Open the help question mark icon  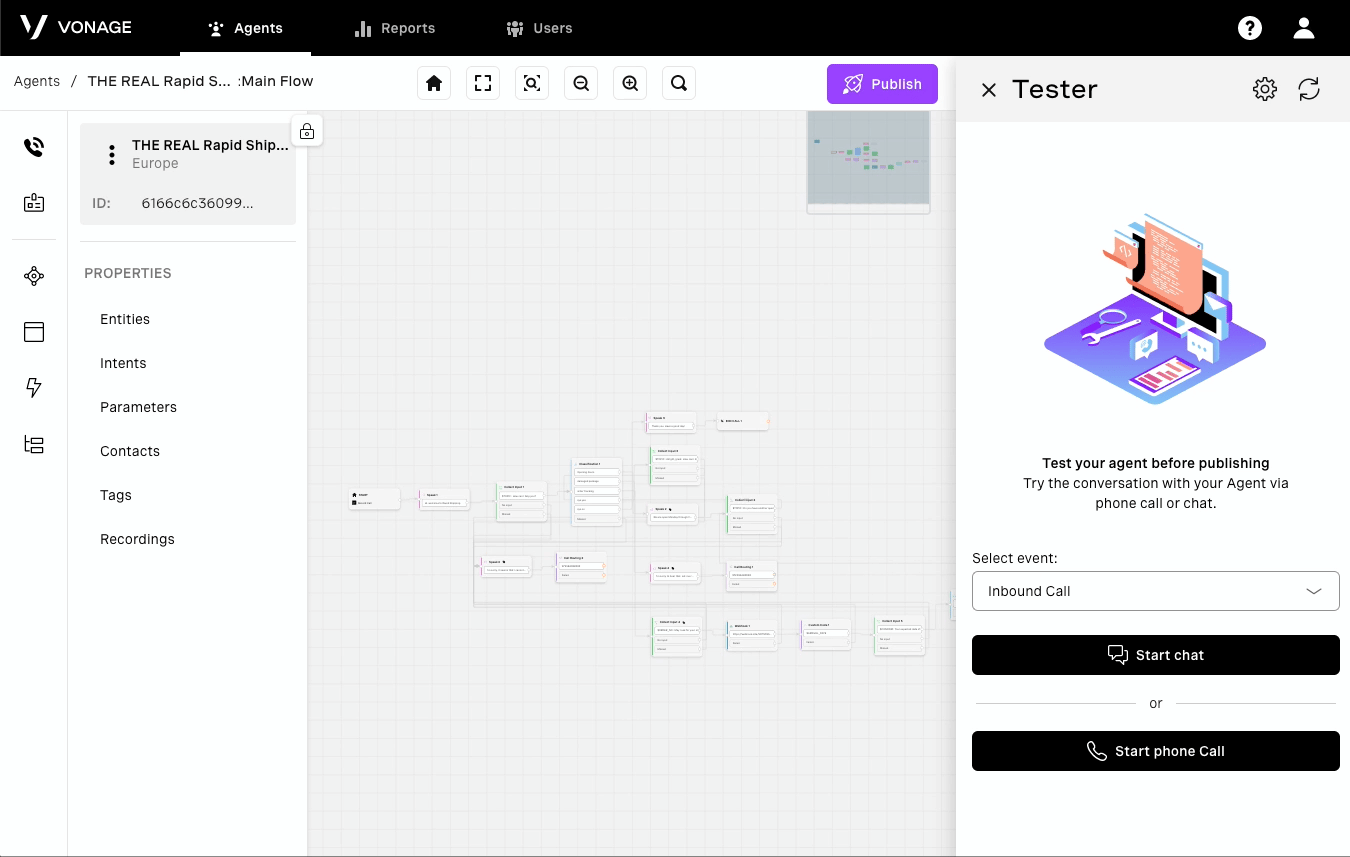(x=1250, y=28)
